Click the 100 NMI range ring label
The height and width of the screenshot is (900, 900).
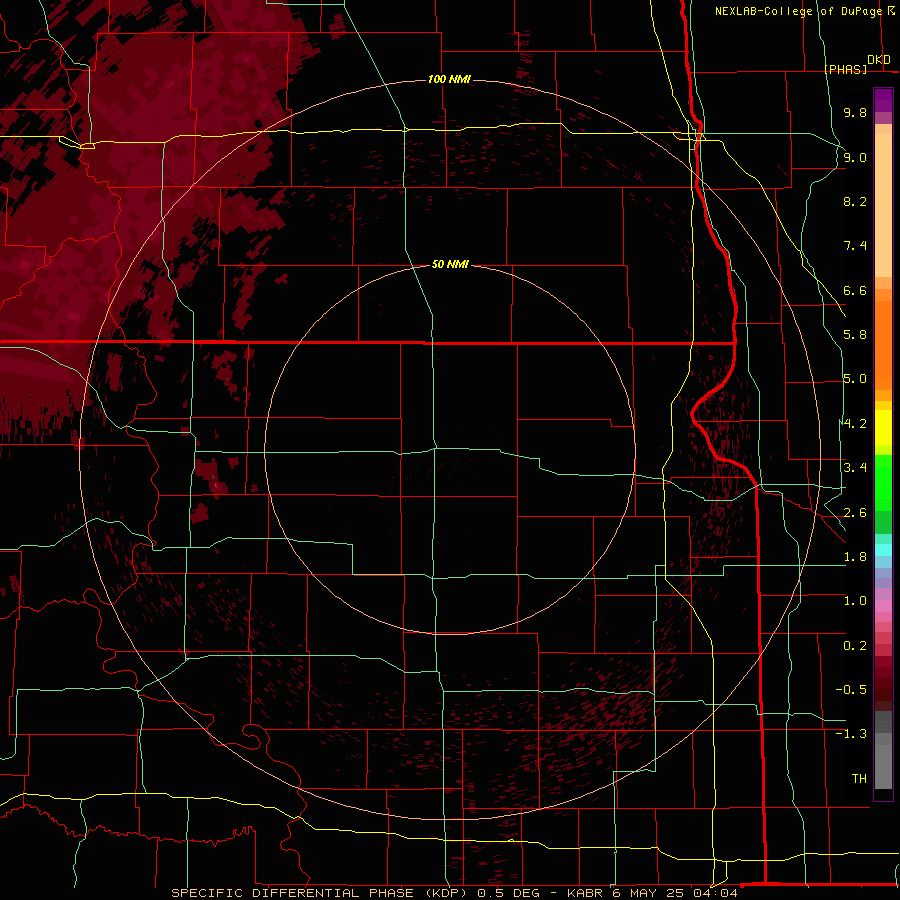449,79
